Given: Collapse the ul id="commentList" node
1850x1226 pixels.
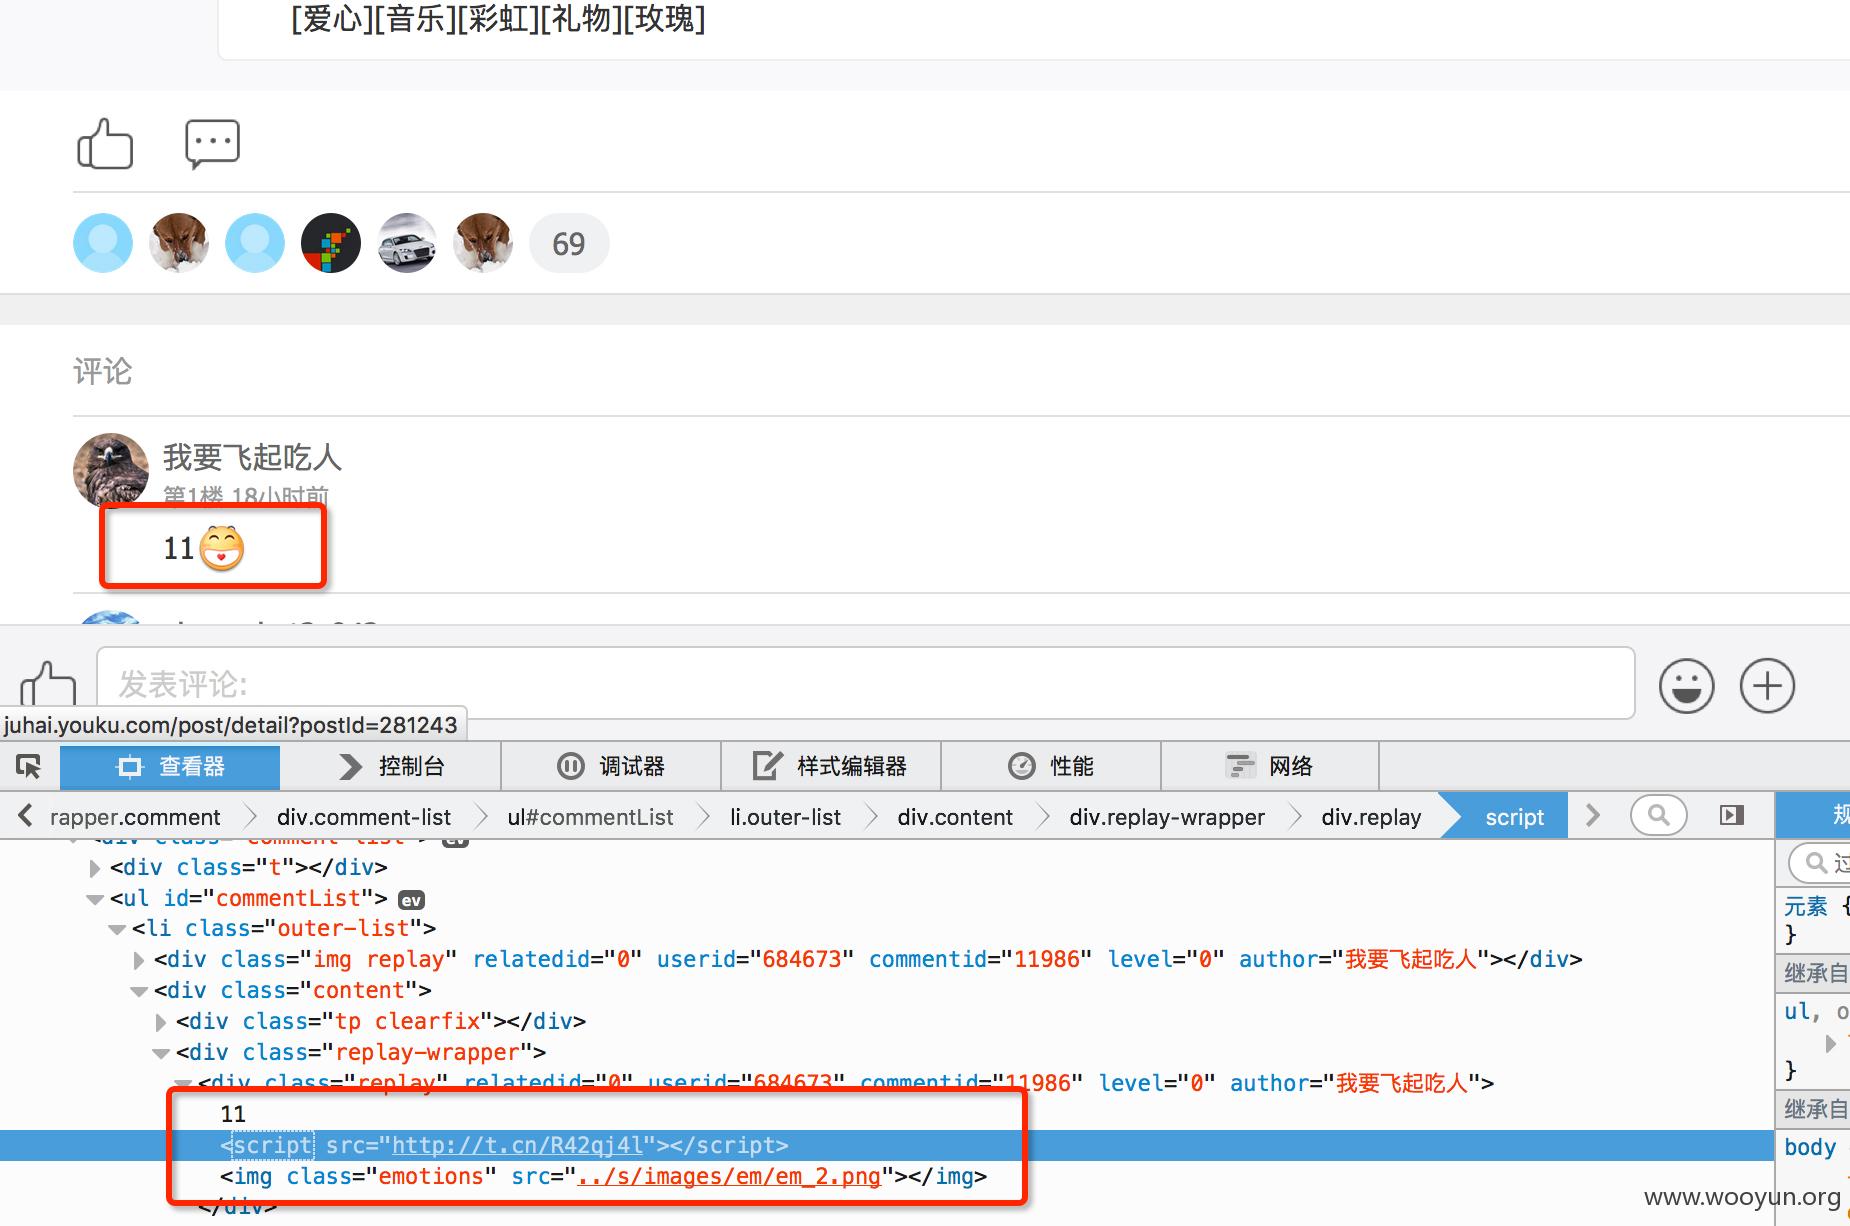Looking at the screenshot, I should (x=95, y=899).
